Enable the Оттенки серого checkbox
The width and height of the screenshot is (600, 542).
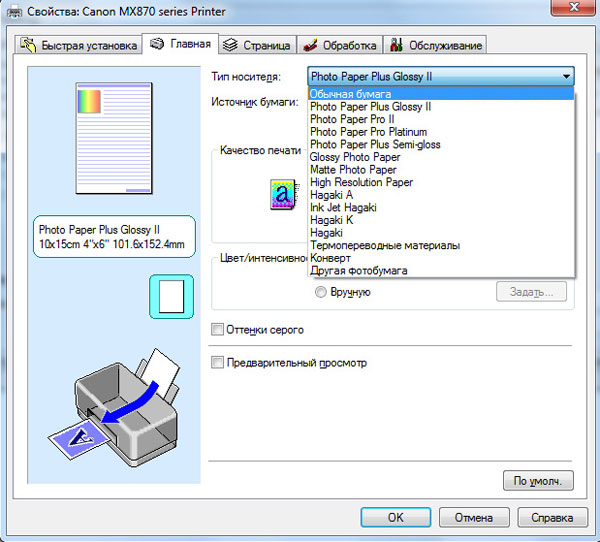217,329
